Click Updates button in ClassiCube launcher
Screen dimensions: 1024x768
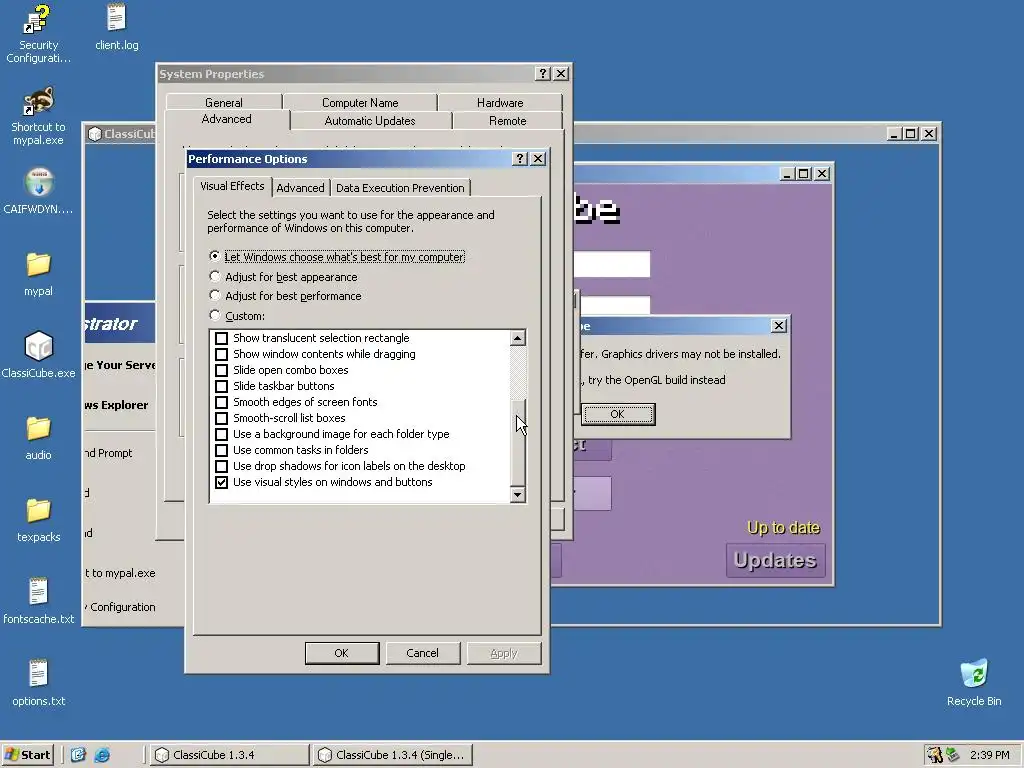pos(775,560)
